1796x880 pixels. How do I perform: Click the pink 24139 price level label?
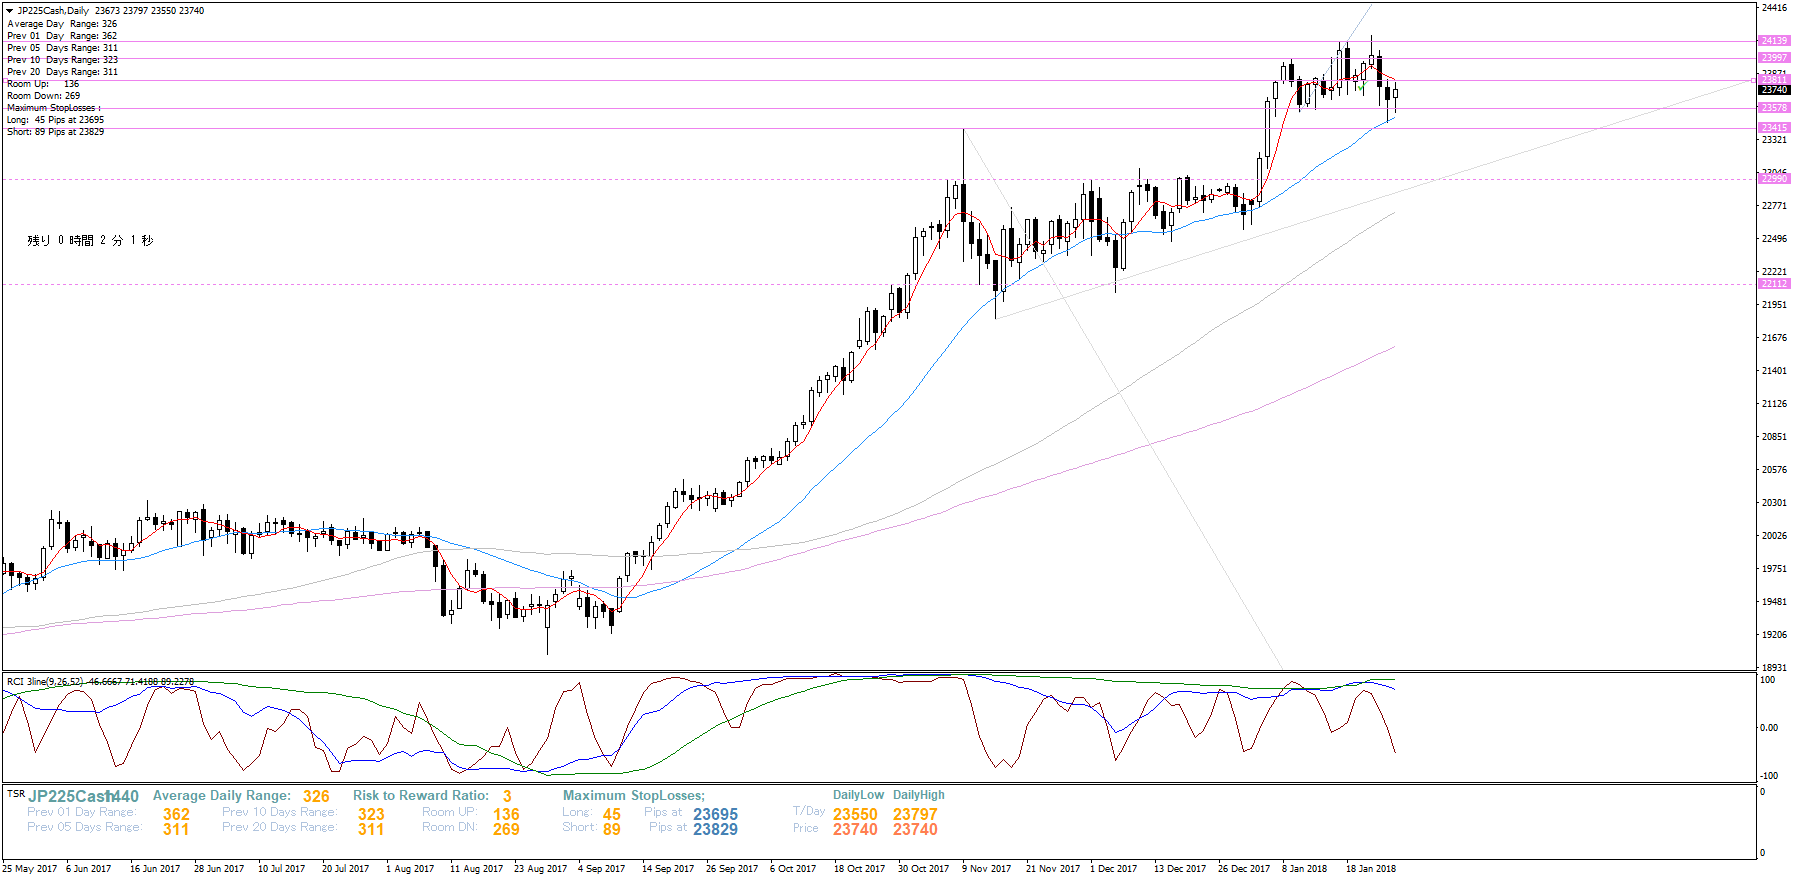pyautogui.click(x=1774, y=41)
